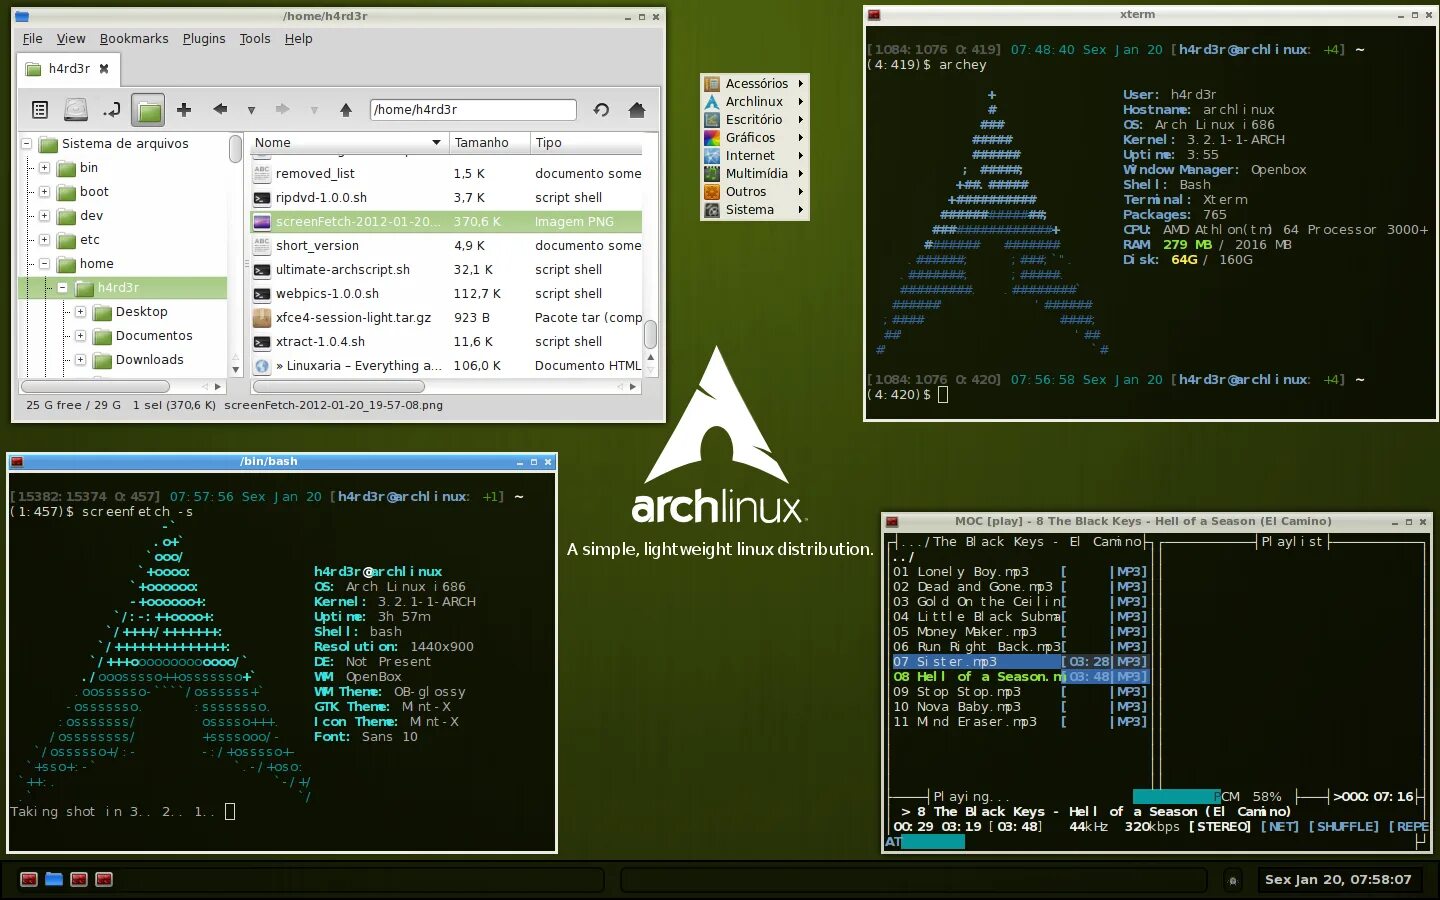Select the etc folder icon in tree

point(67,240)
